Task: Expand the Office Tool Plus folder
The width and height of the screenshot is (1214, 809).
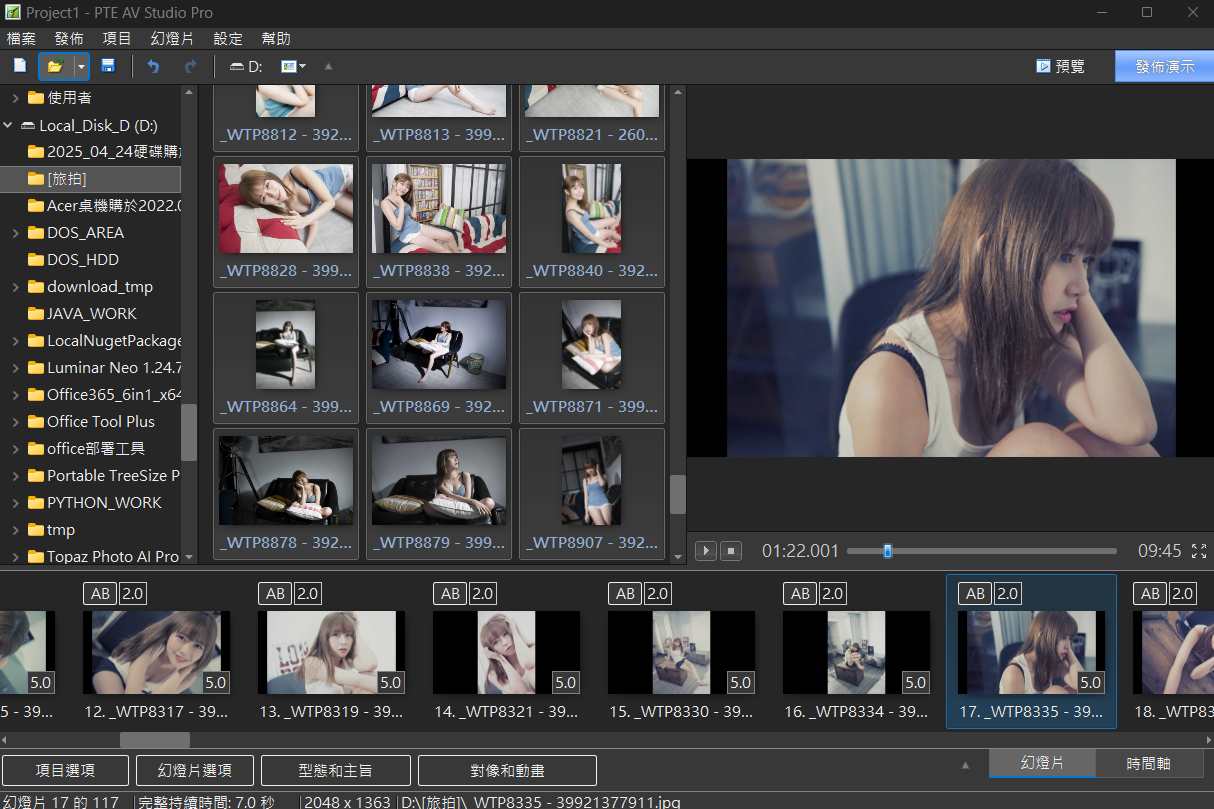Action: click(15, 421)
